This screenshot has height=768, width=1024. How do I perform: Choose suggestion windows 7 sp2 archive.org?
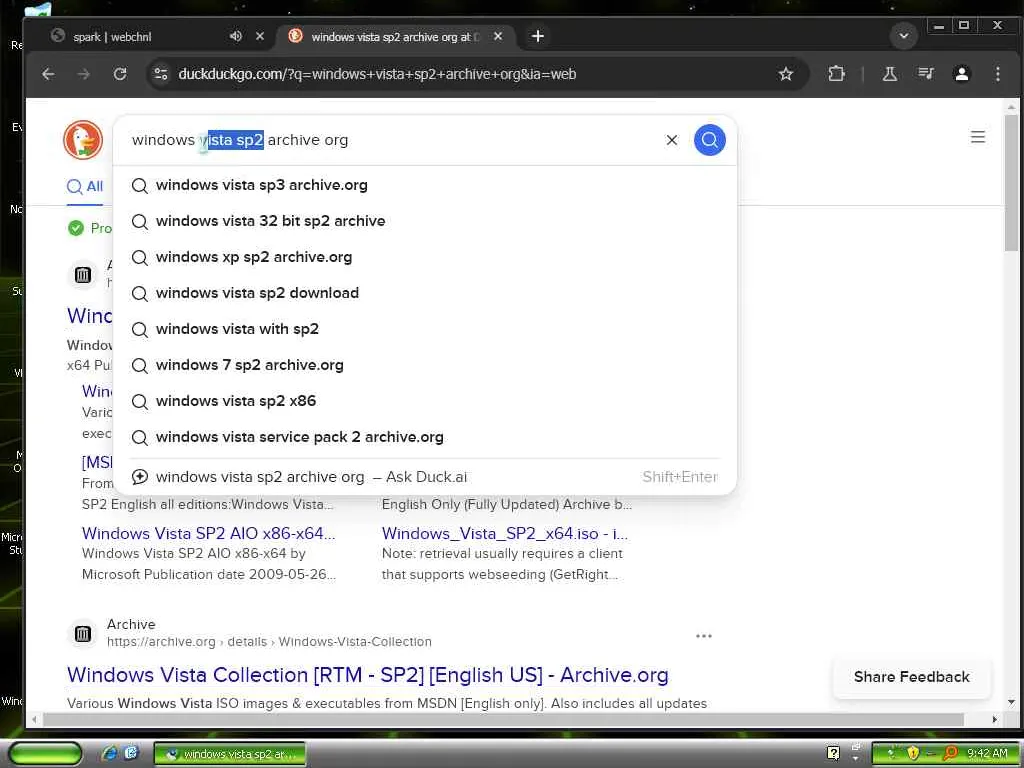[425, 364]
